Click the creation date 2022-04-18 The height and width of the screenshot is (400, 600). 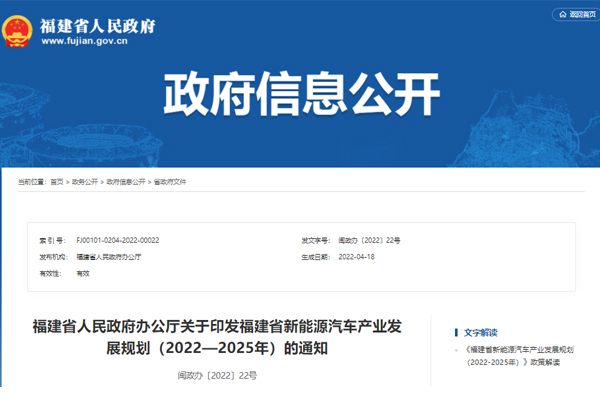[x=358, y=257]
